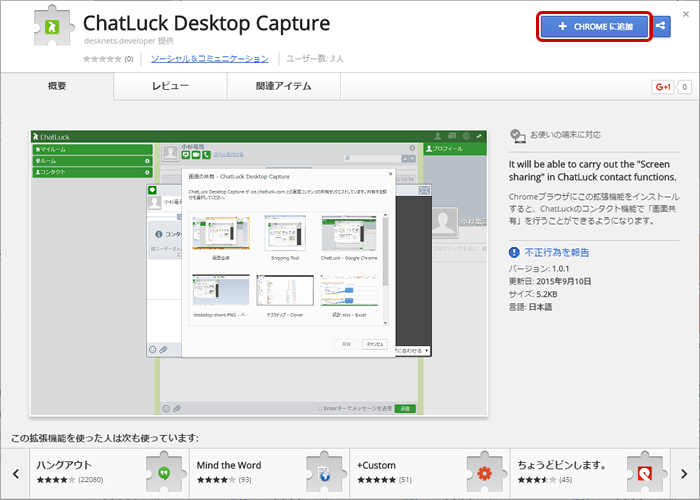
Task: Click the blue exclamation report icon
Action: [x=514, y=253]
